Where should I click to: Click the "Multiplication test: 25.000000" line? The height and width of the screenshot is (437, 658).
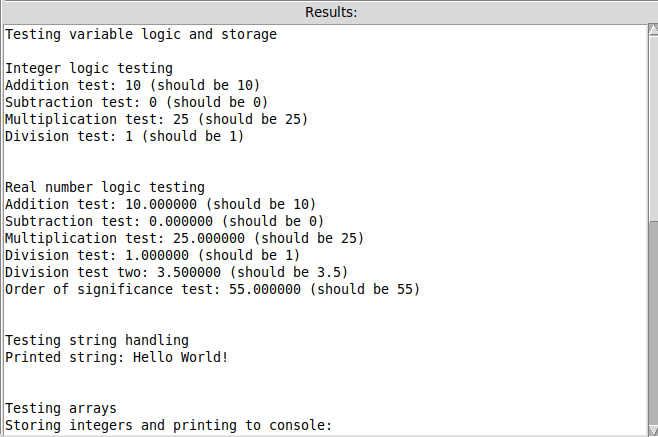click(x=185, y=238)
